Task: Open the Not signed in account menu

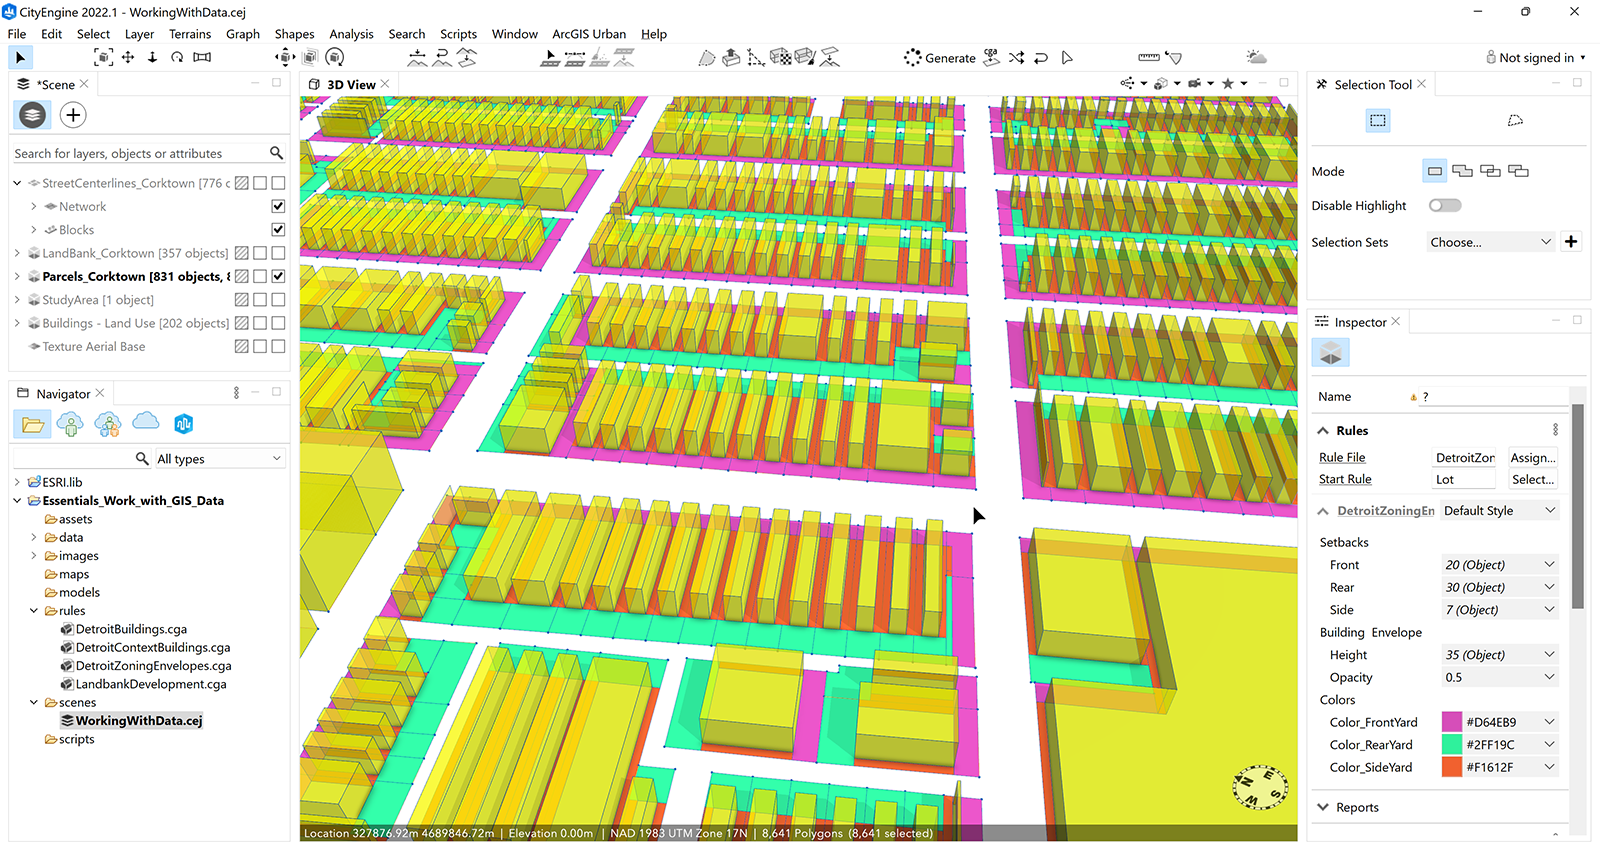Action: [1535, 58]
